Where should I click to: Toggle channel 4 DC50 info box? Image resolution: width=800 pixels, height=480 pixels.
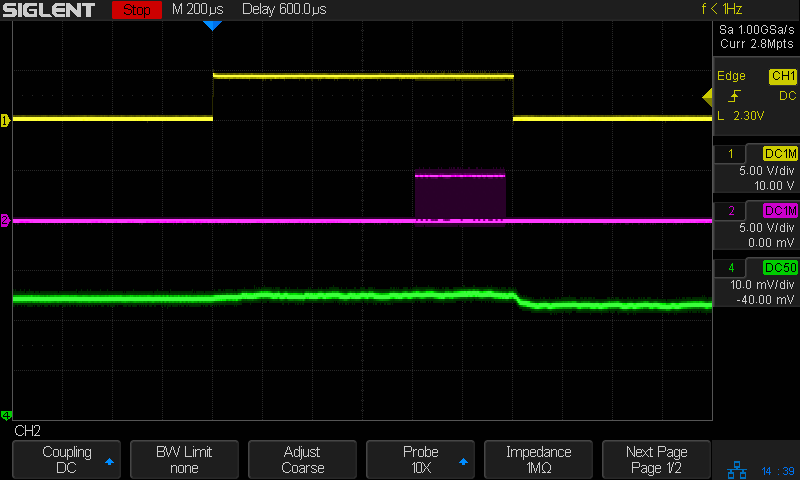coord(756,283)
